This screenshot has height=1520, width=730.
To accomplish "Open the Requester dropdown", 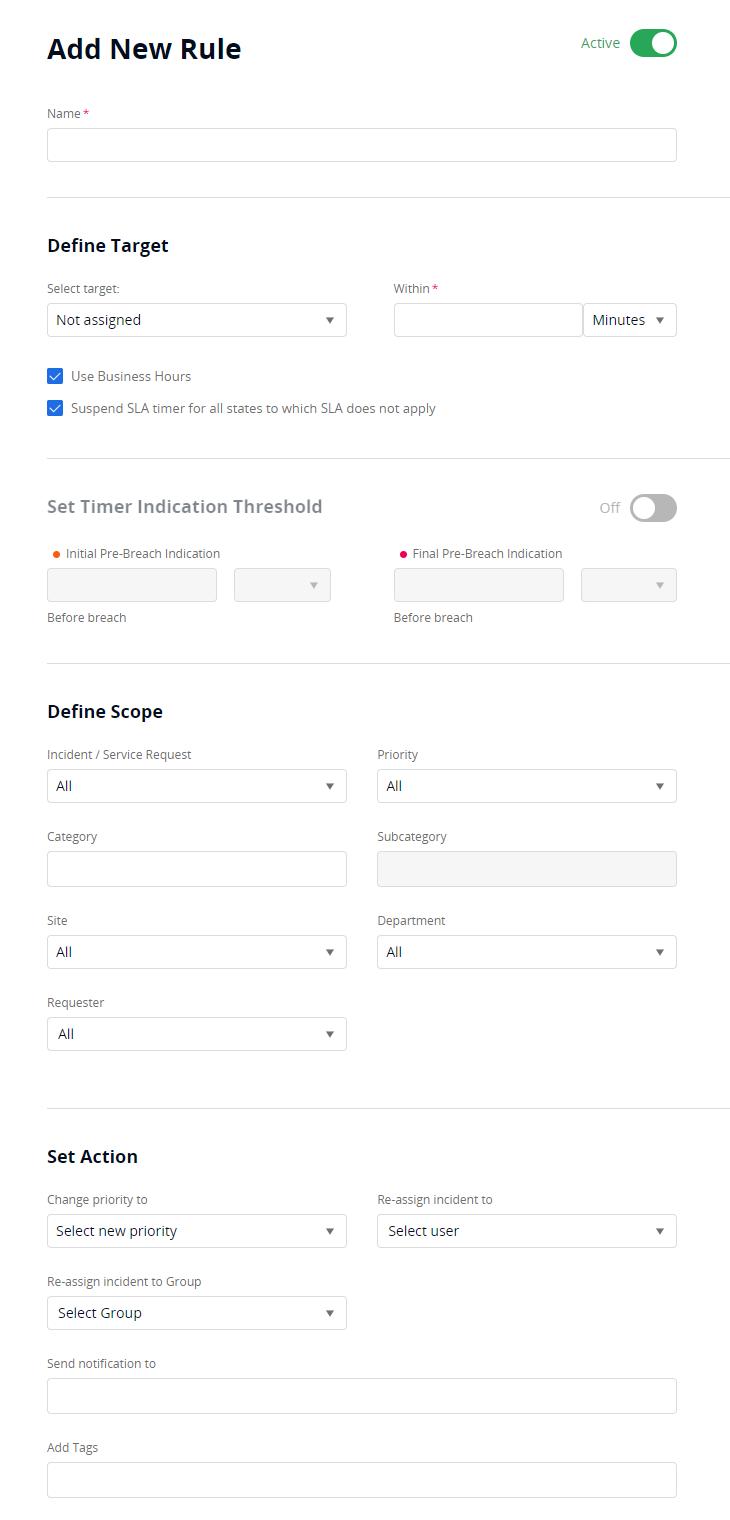I will [196, 1034].
